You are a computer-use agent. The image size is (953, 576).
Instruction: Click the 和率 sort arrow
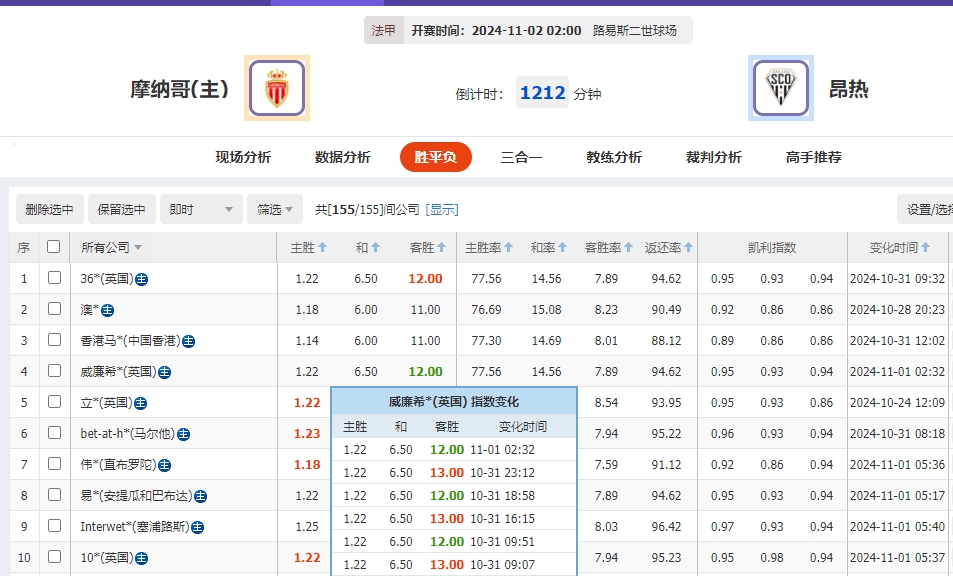tap(562, 247)
